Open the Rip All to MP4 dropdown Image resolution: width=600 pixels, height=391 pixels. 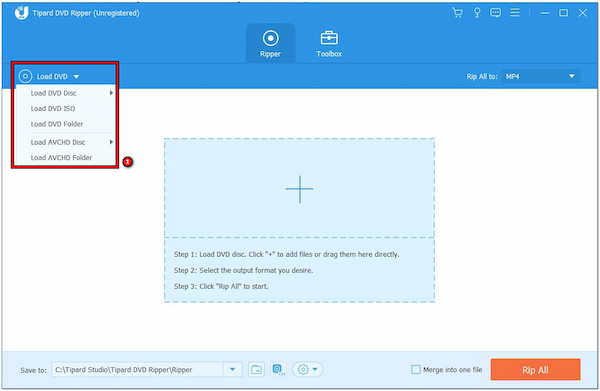click(x=540, y=76)
